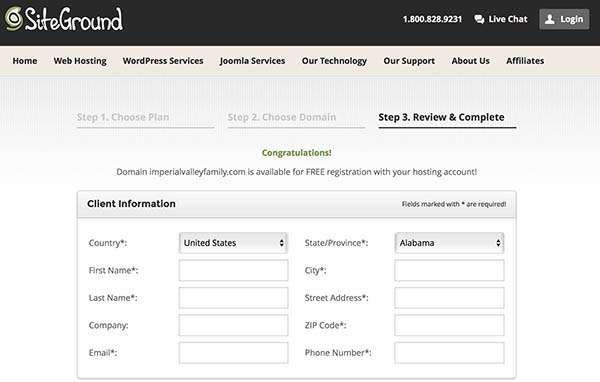Click into the Company input field
Screen dimensions: 600x382
tap(233, 325)
